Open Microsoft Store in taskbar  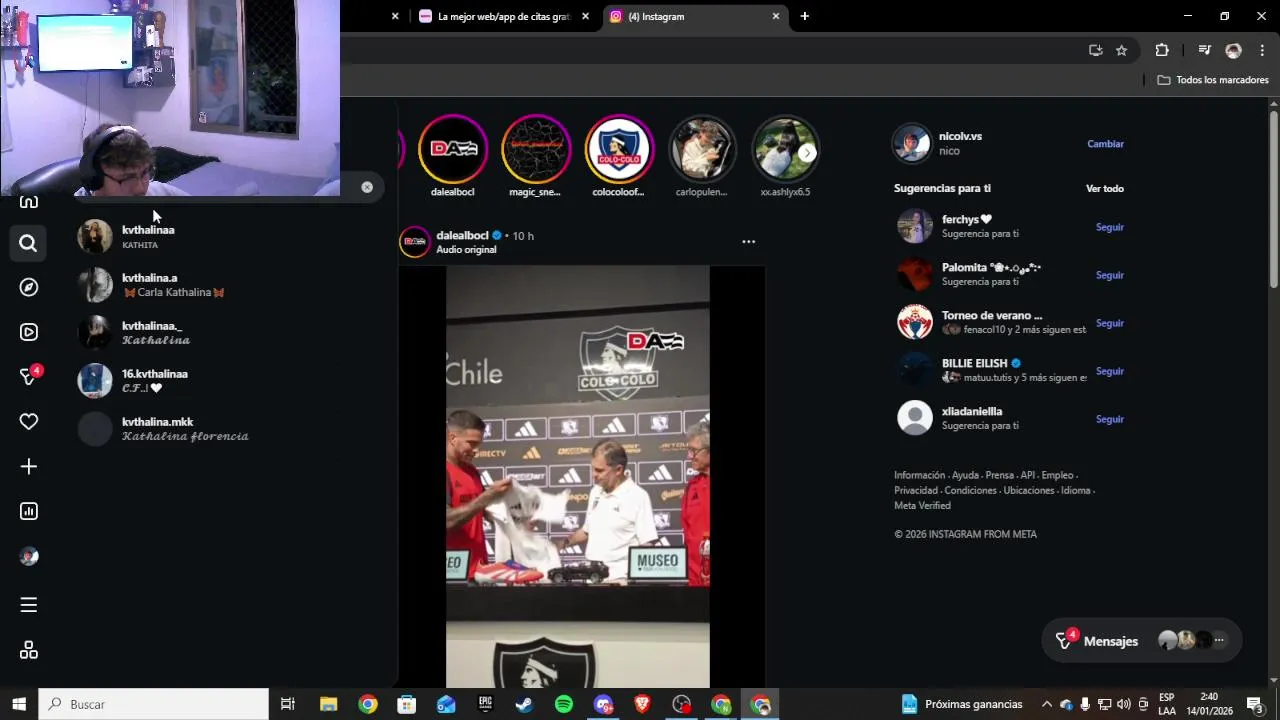click(x=407, y=704)
